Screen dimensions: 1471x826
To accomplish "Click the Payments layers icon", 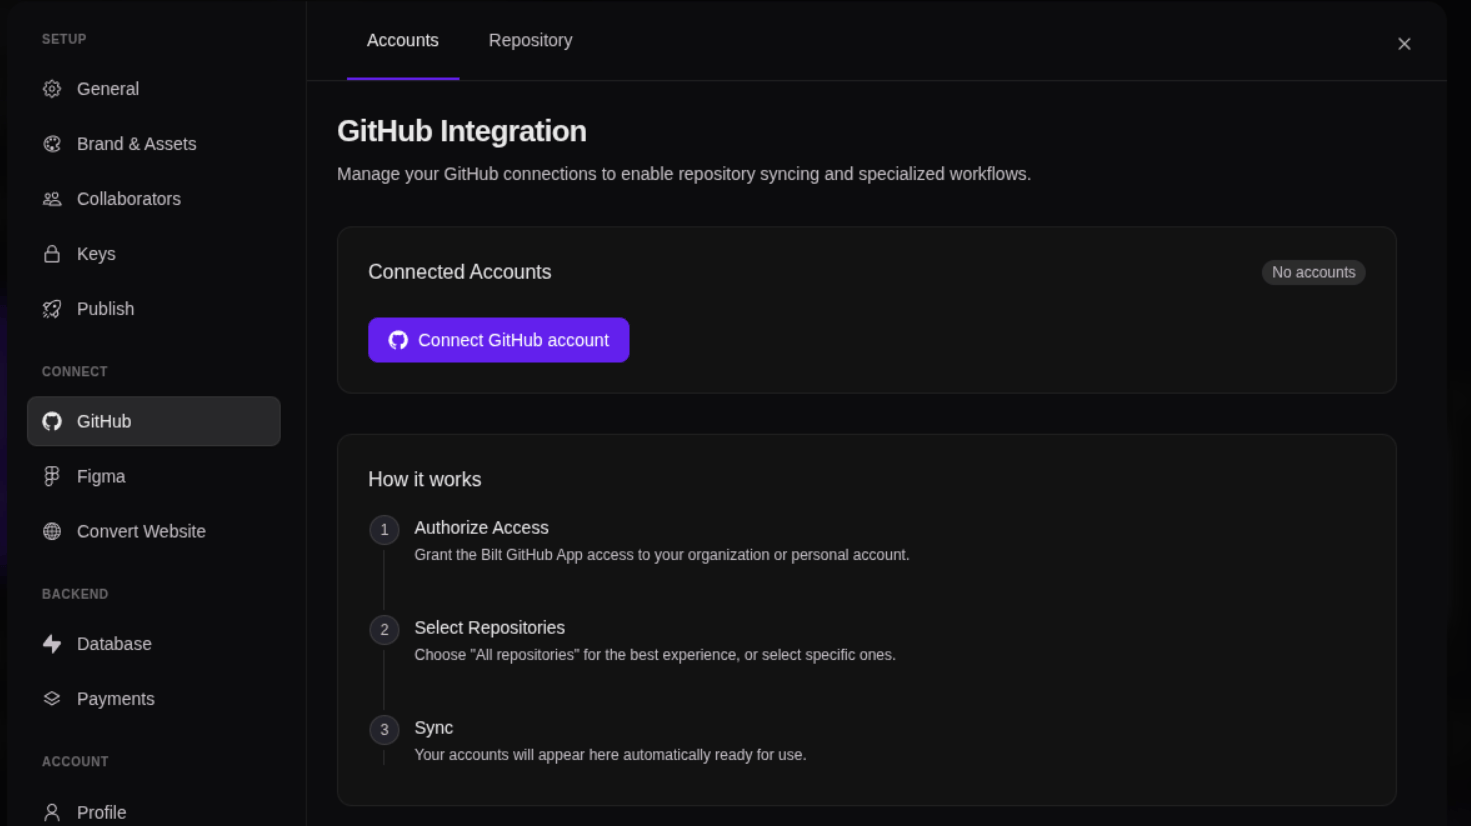I will 52,699.
